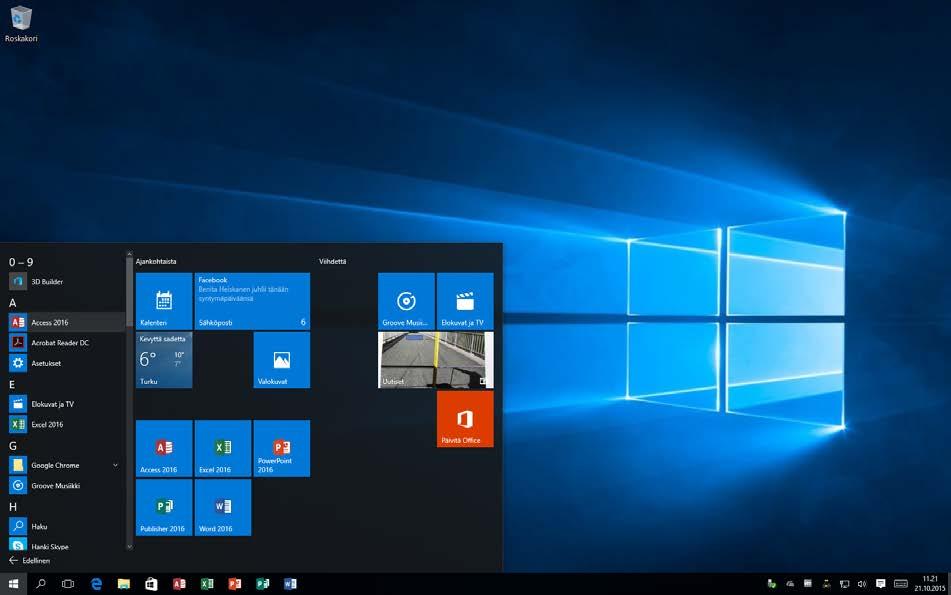Image resolution: width=951 pixels, height=595 pixels.
Task: Click the clock showing 11.21
Action: click(x=930, y=583)
